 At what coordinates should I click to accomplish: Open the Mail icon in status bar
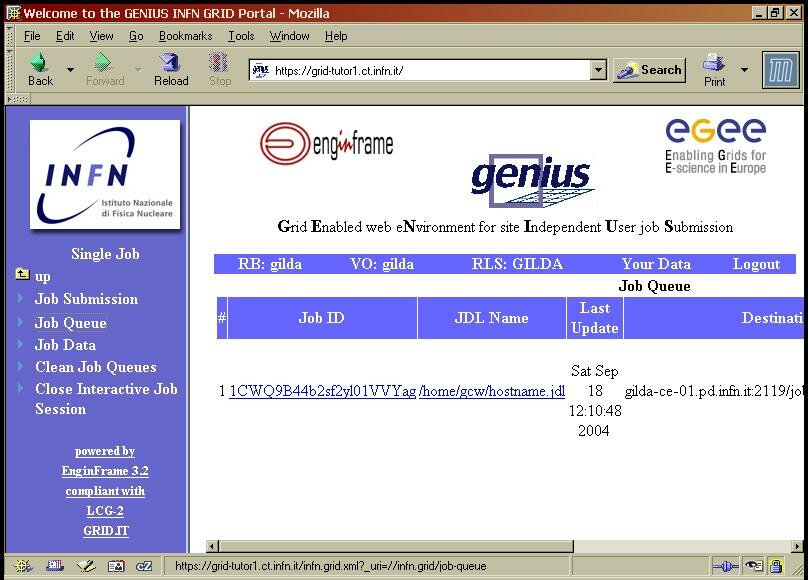click(54, 566)
